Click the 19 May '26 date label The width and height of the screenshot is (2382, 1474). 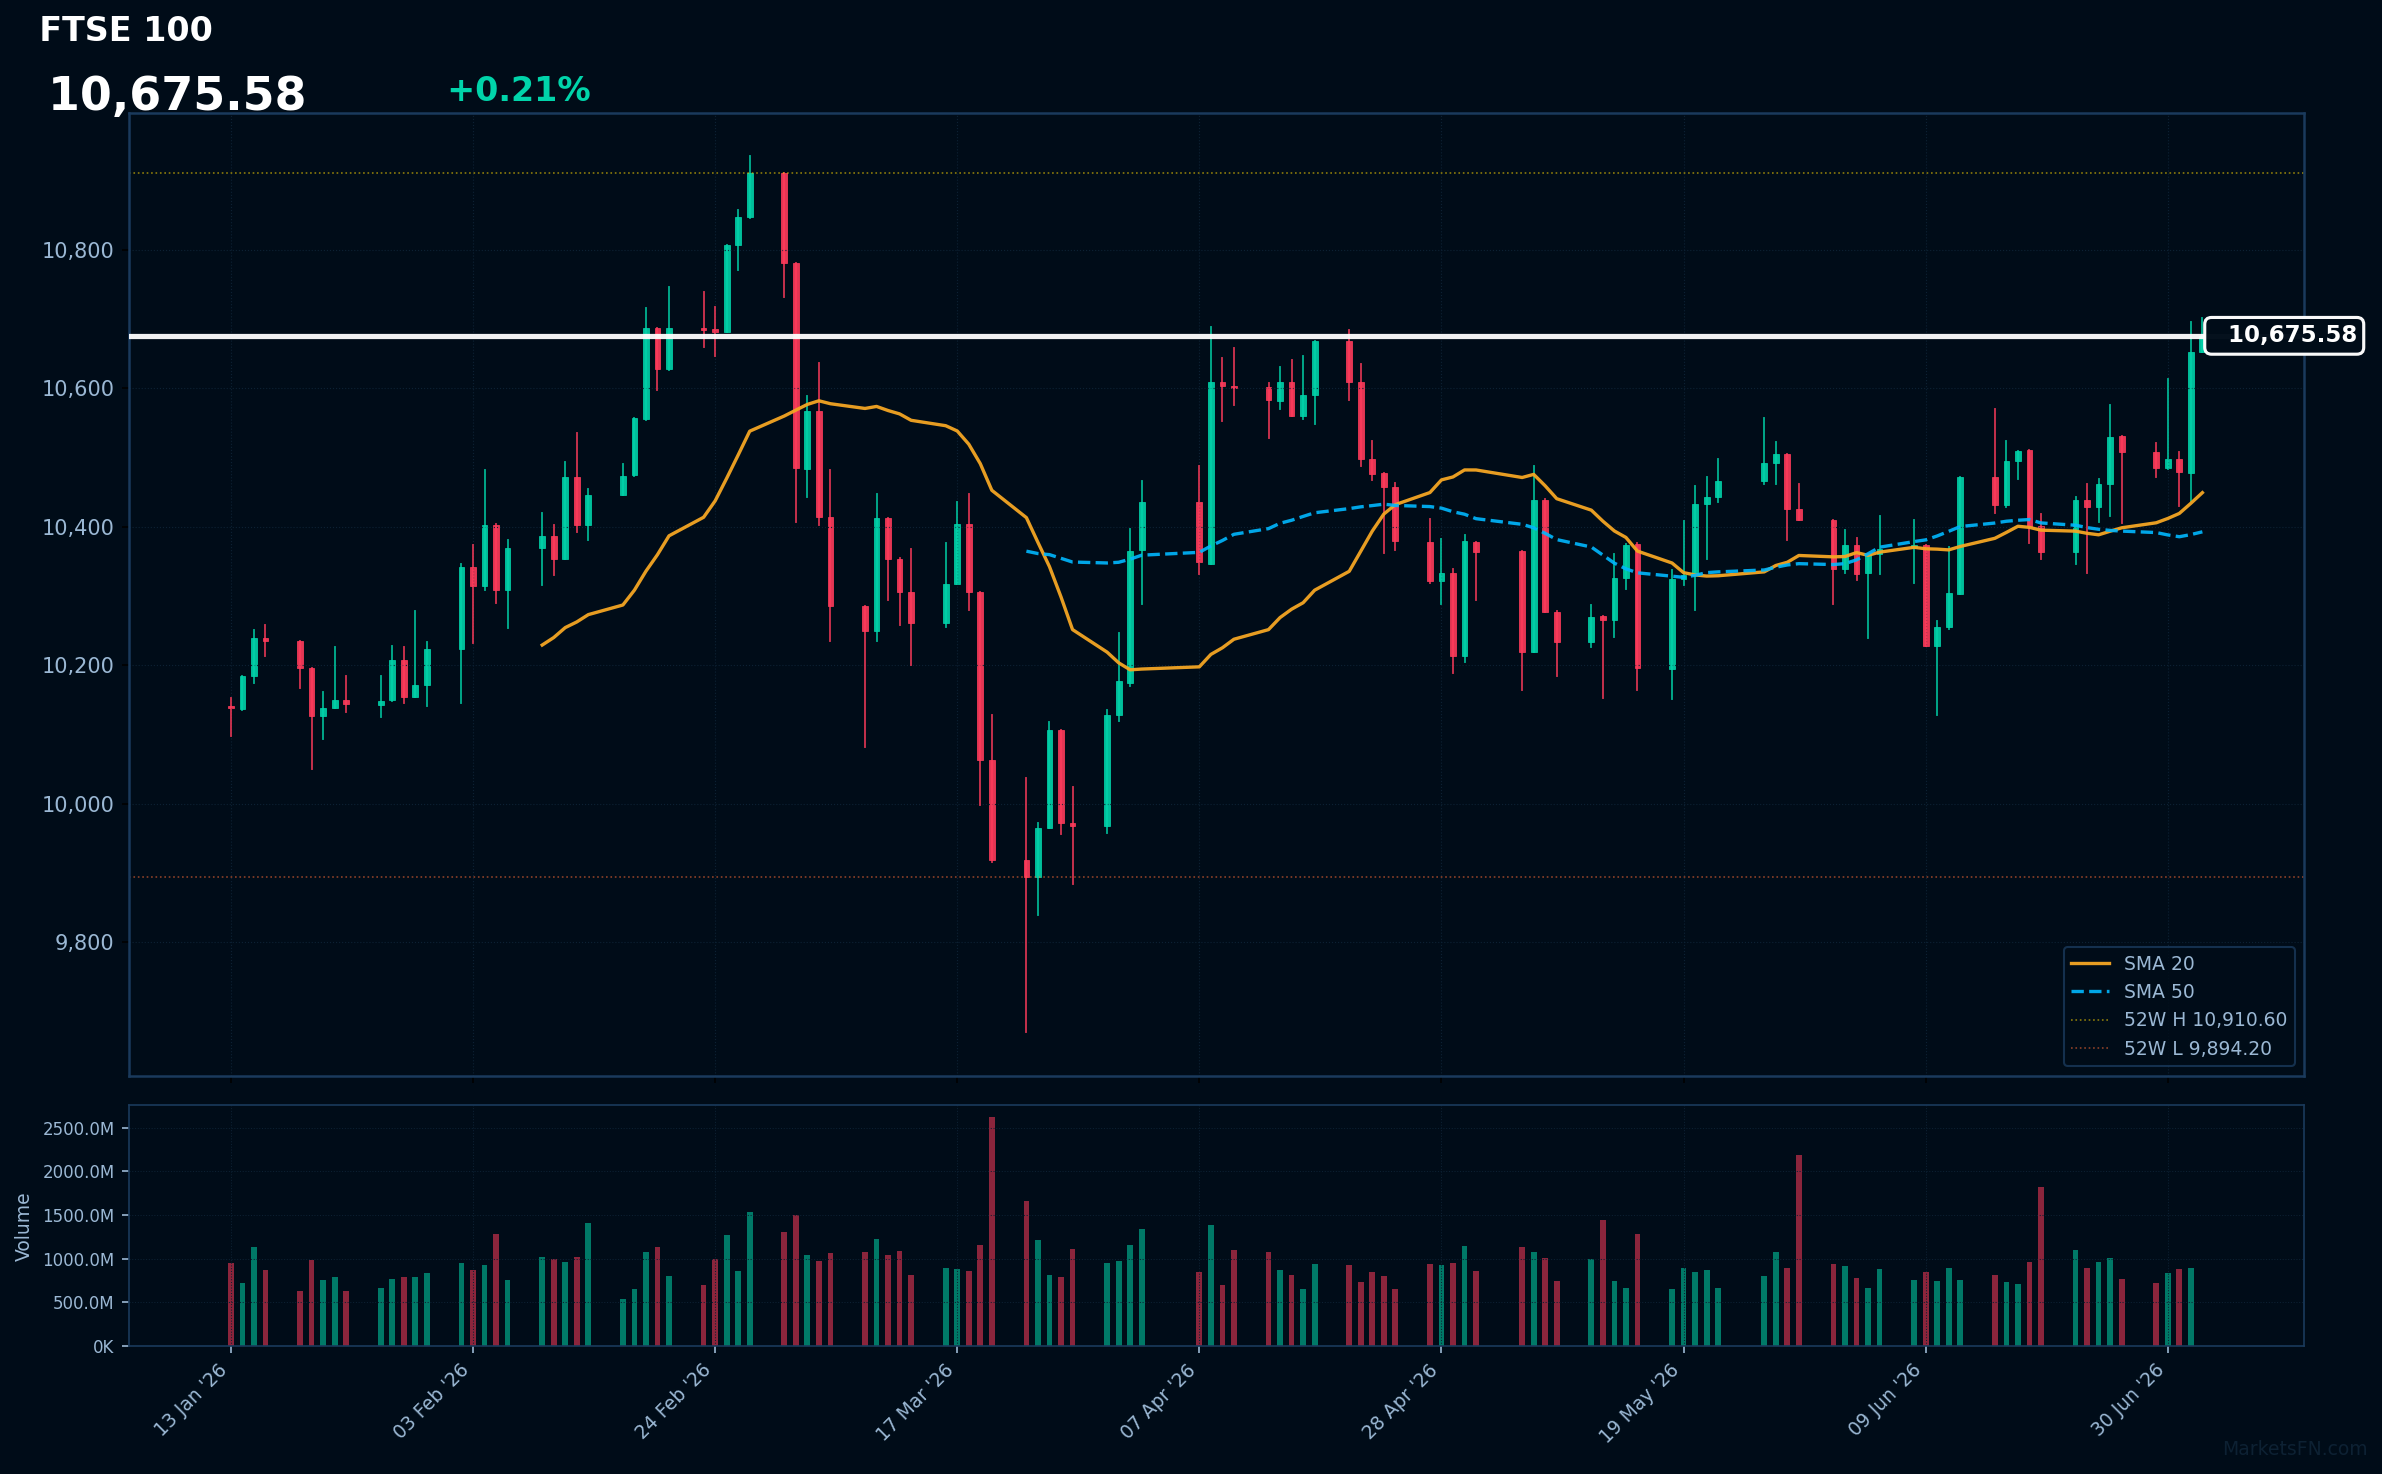coord(1640,1401)
